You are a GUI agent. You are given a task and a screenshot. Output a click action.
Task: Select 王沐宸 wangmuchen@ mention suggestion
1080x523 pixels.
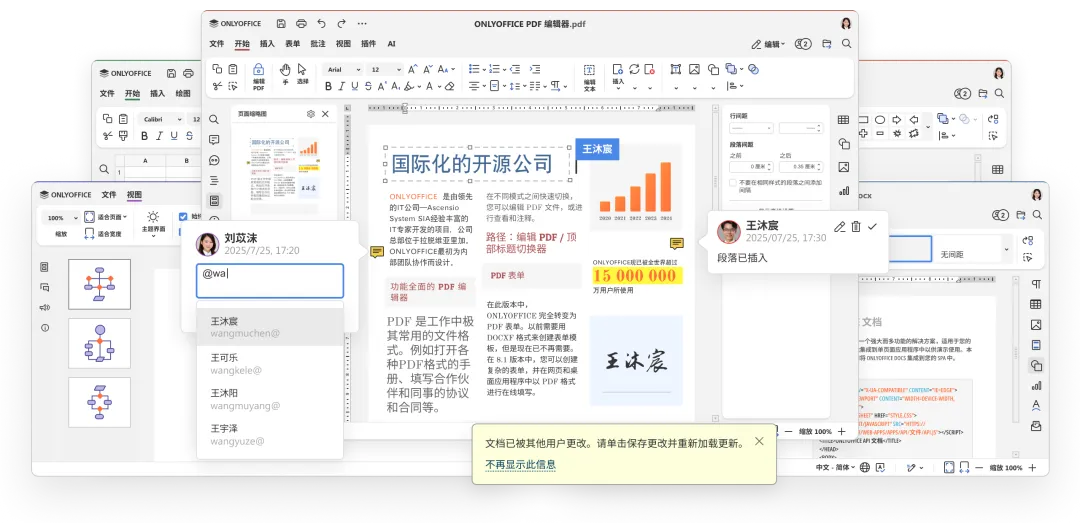[270, 327]
